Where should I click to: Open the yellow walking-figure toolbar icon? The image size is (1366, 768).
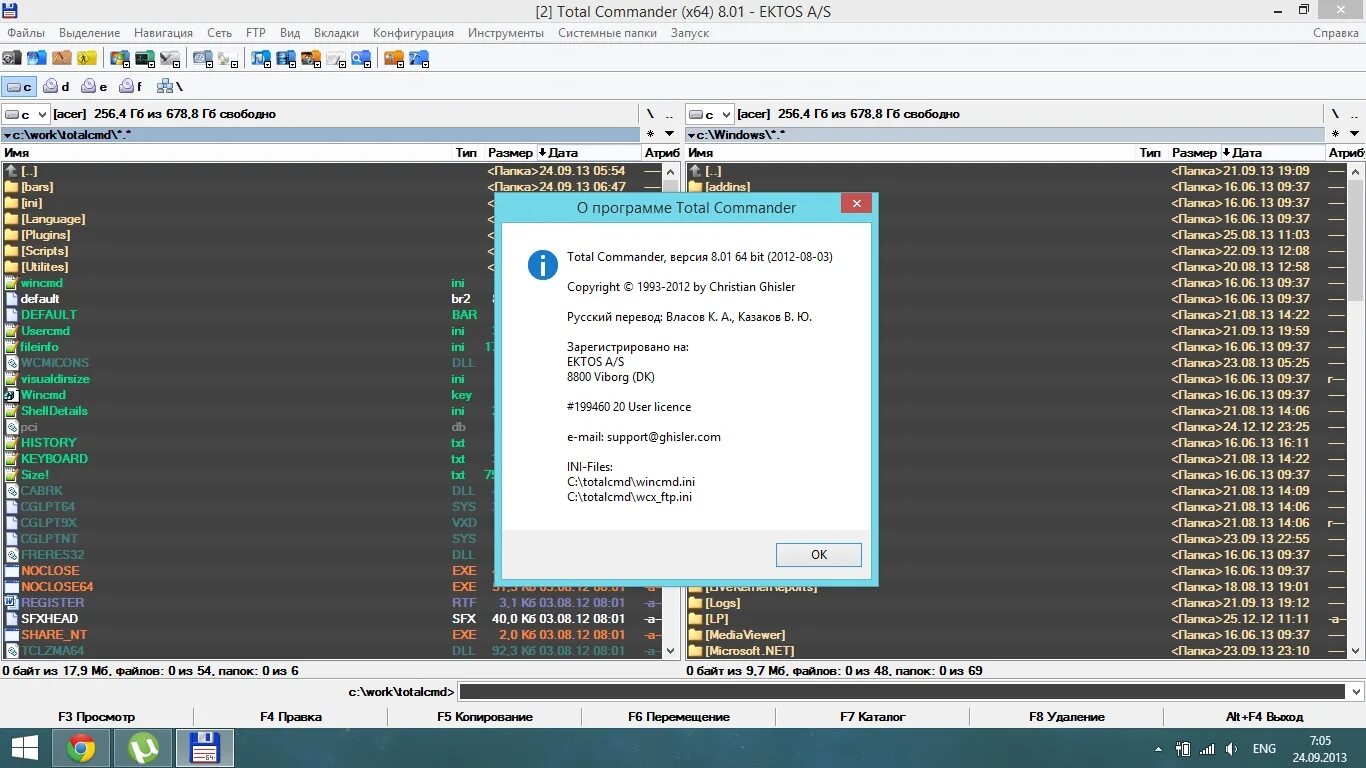pyautogui.click(x=85, y=57)
